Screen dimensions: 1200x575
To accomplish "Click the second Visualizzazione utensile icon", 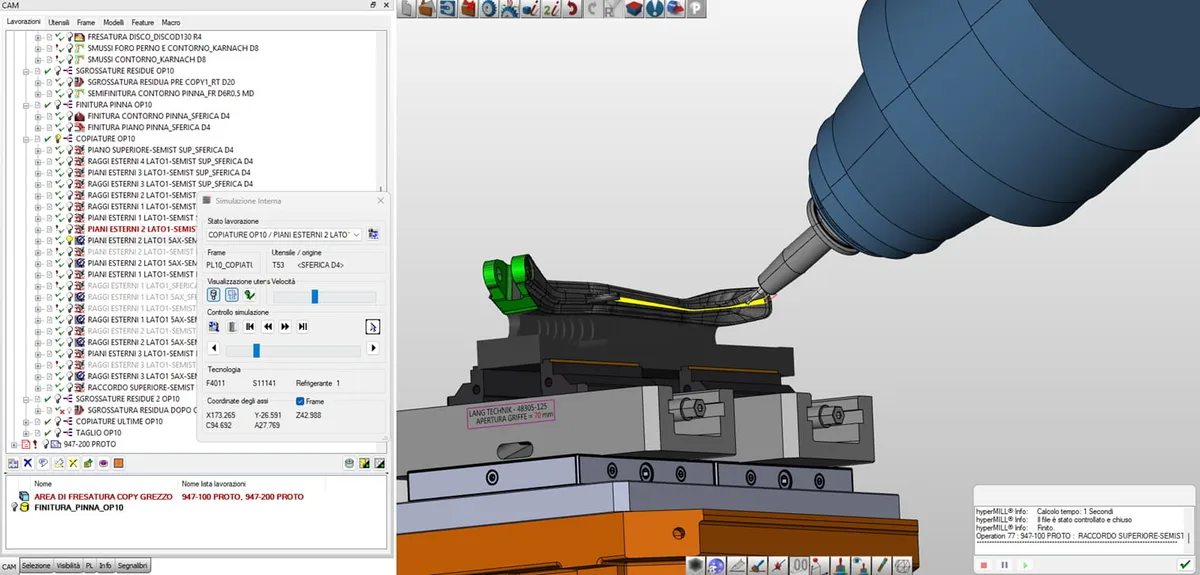I will pos(232,296).
